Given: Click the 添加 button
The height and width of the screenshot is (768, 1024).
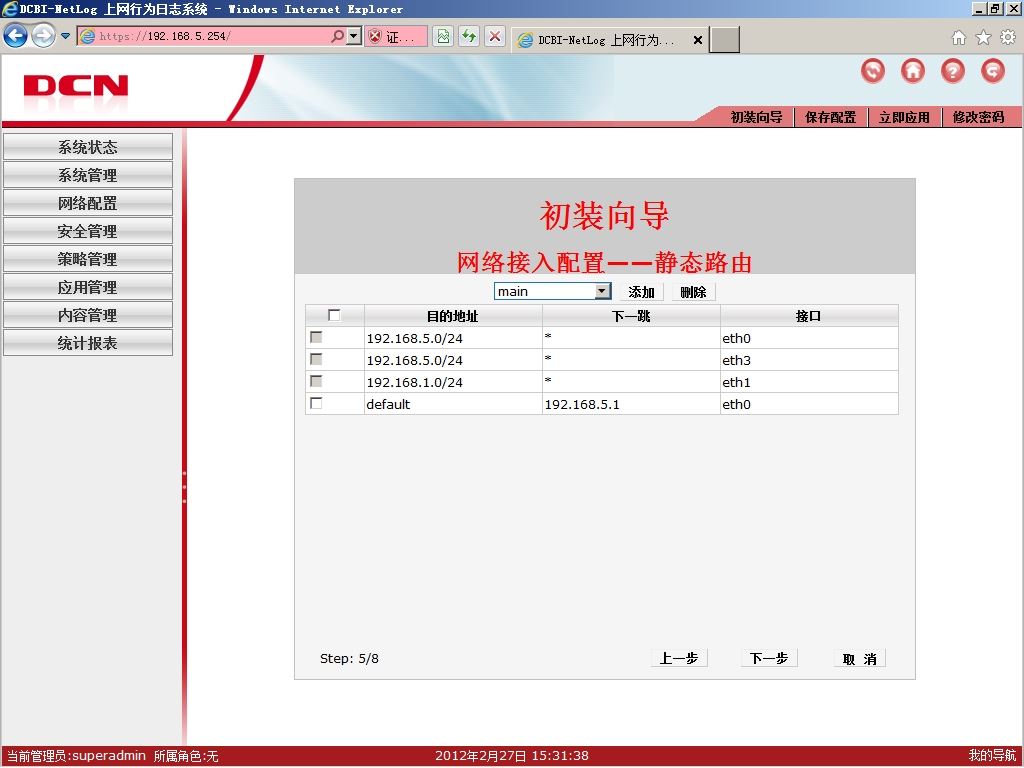Looking at the screenshot, I should click(x=641, y=292).
